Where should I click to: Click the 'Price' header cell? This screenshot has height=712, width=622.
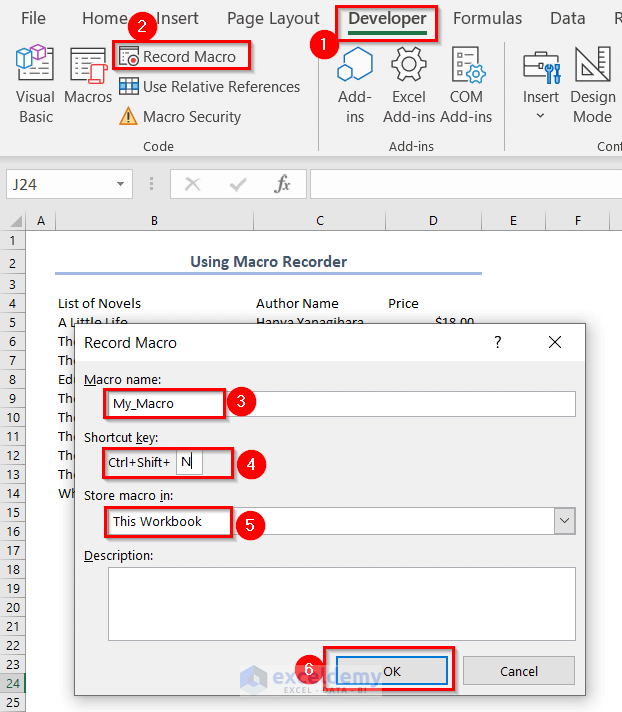(403, 303)
